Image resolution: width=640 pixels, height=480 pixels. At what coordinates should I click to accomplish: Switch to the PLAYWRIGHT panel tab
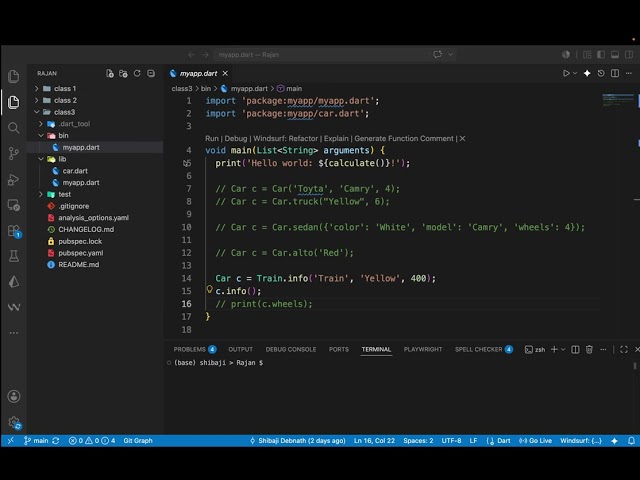423,349
